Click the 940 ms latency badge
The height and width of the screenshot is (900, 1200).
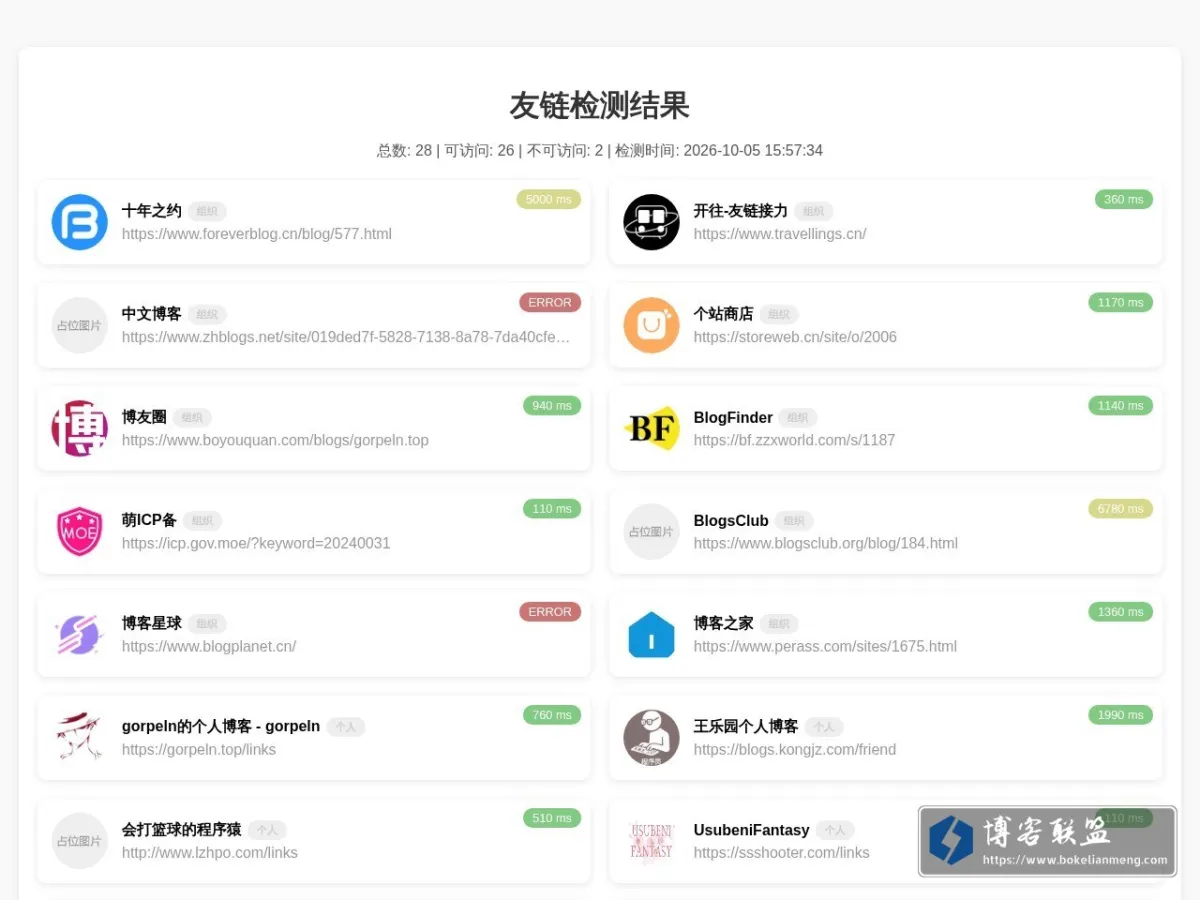[552, 405]
